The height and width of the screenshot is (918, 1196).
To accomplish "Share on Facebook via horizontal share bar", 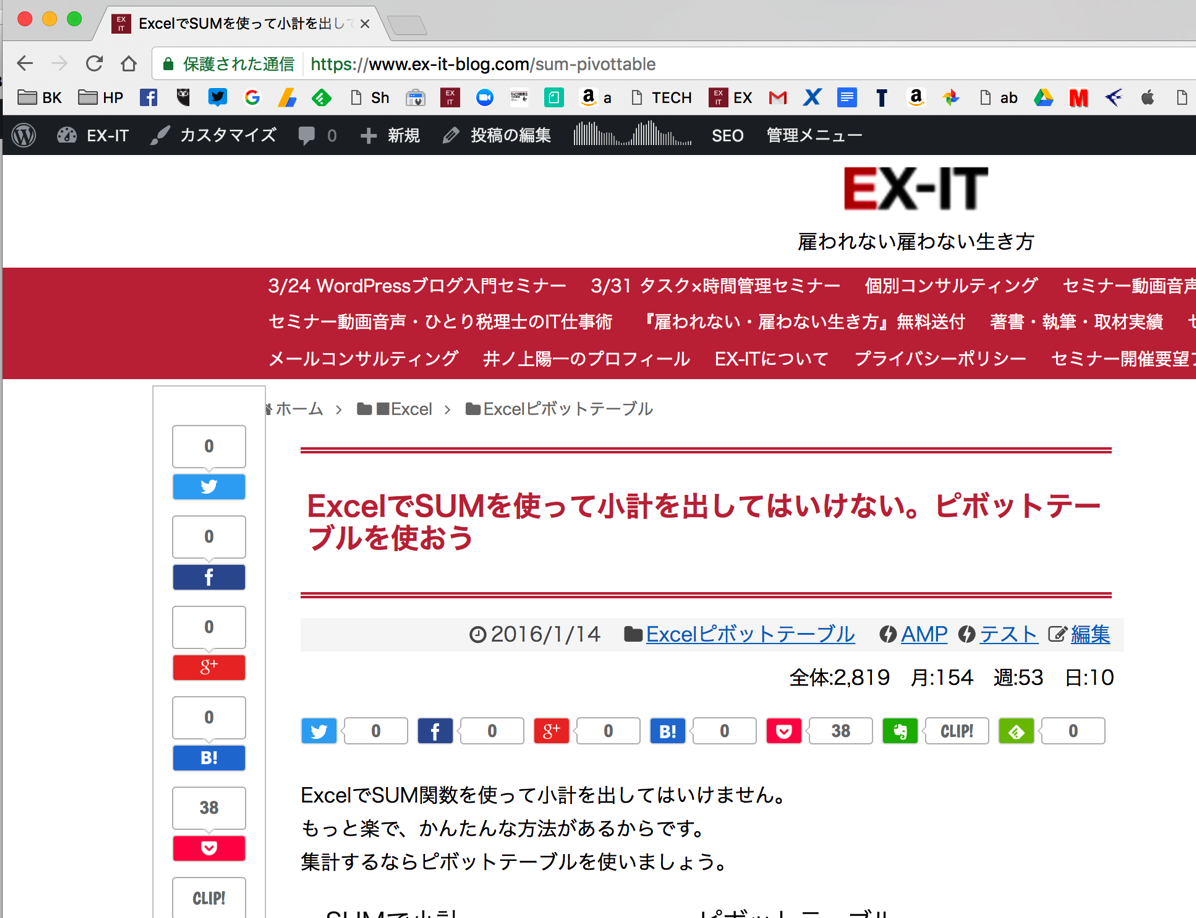I will point(435,731).
